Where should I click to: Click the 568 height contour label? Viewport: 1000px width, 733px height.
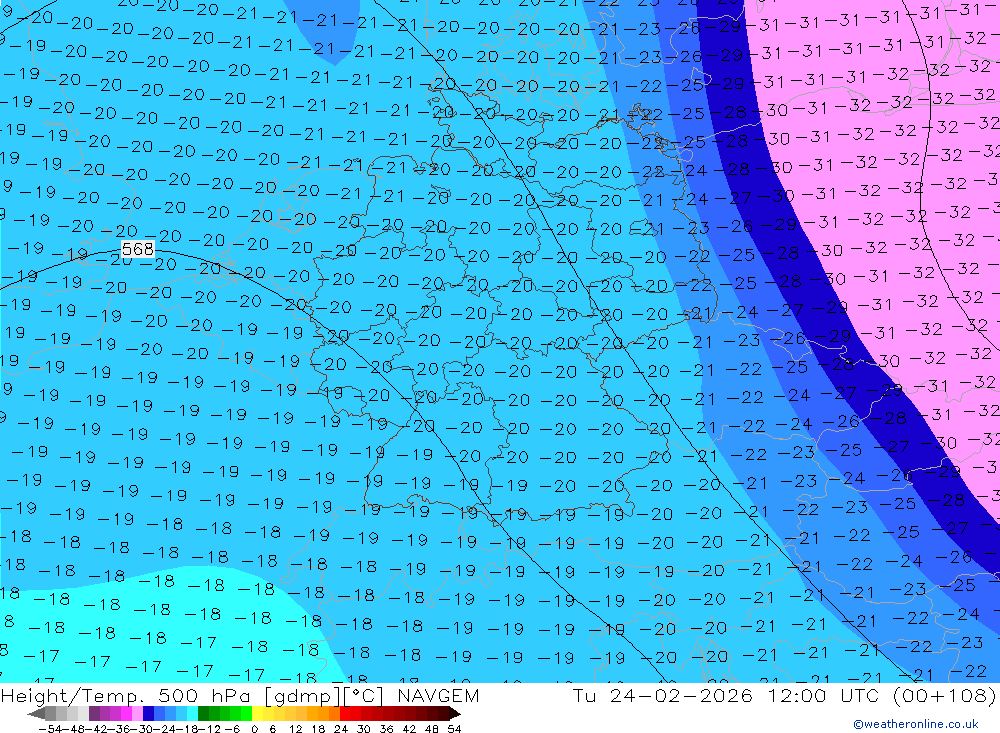138,249
